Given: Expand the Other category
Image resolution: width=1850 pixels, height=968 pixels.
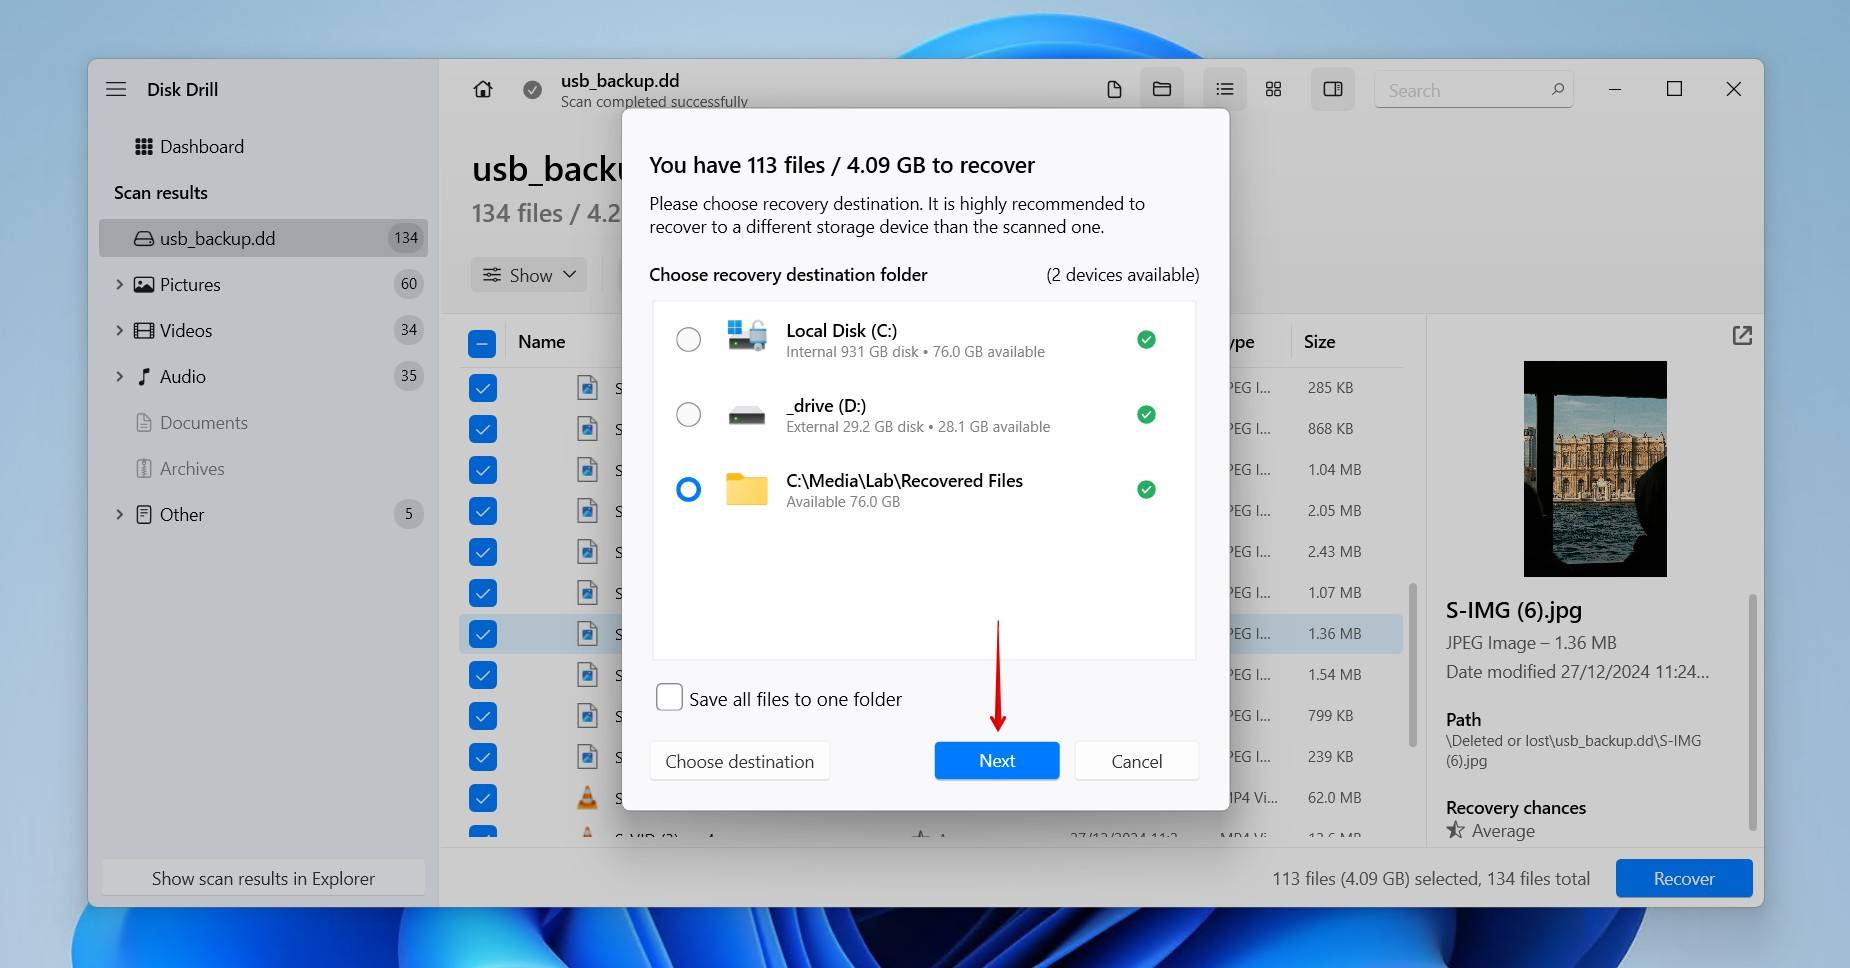Looking at the screenshot, I should (x=120, y=514).
